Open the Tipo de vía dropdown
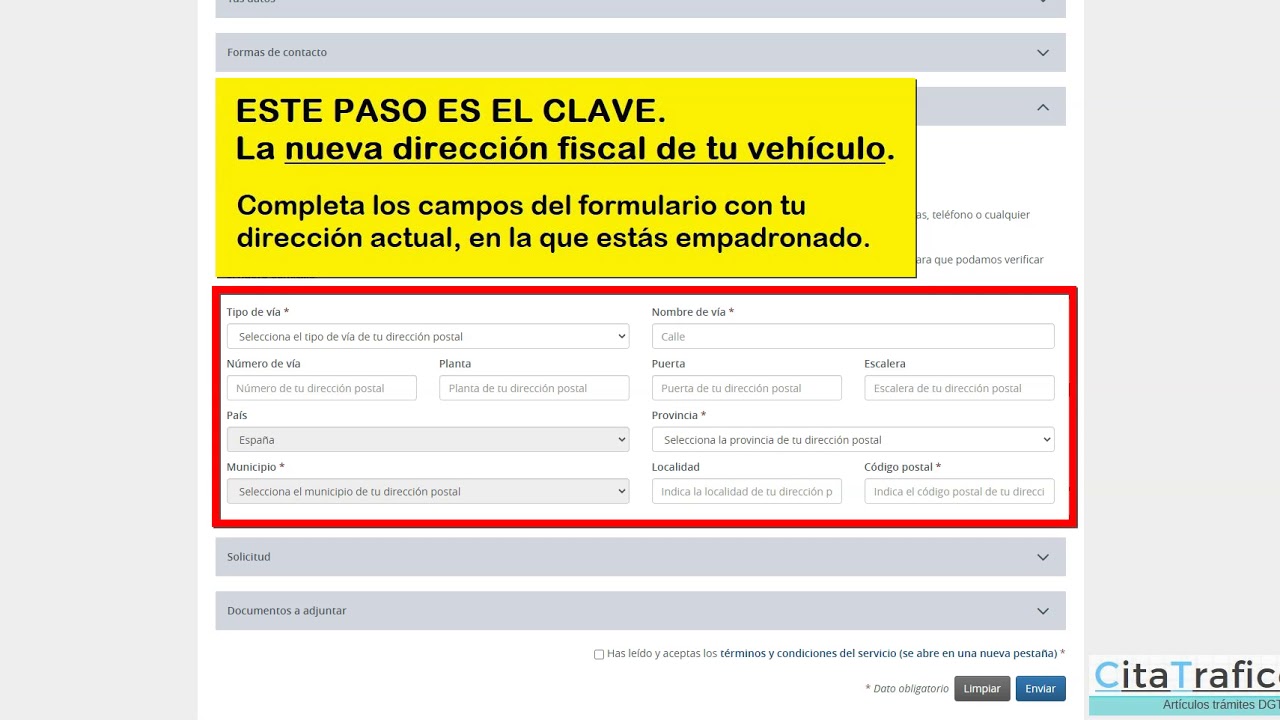This screenshot has height=720, width=1280. coord(427,337)
